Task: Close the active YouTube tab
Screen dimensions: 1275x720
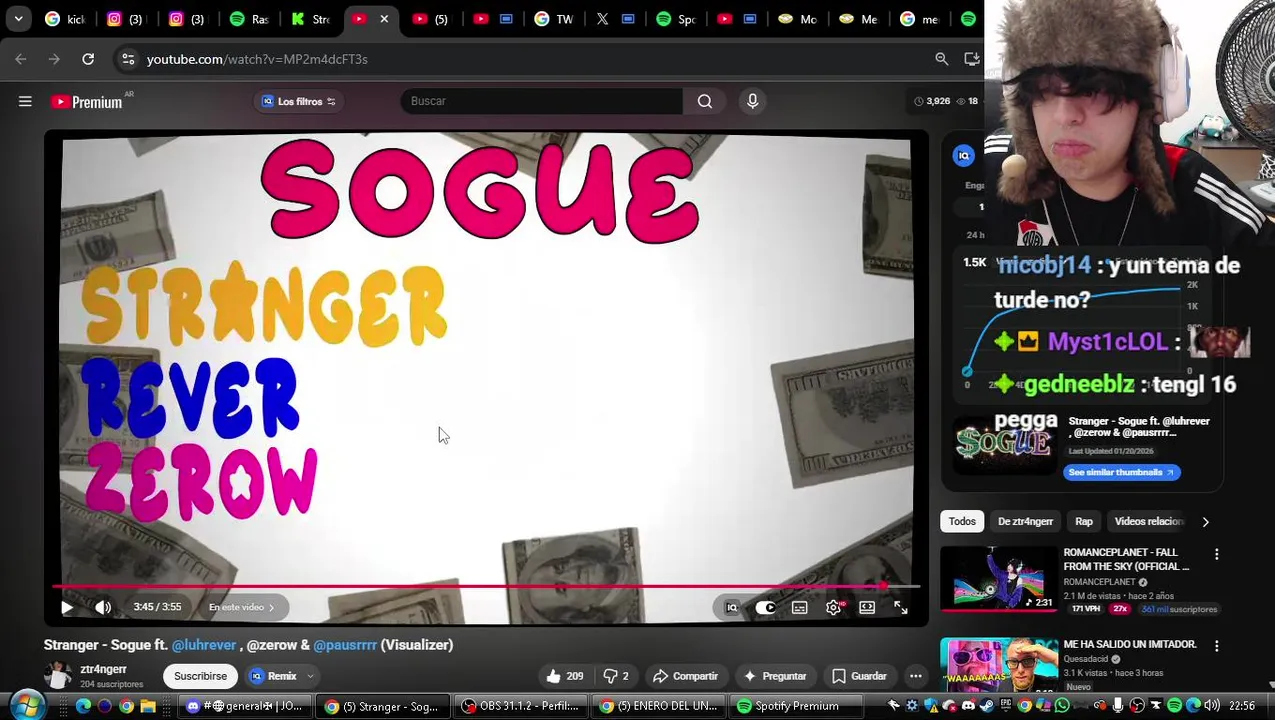Action: click(x=384, y=19)
